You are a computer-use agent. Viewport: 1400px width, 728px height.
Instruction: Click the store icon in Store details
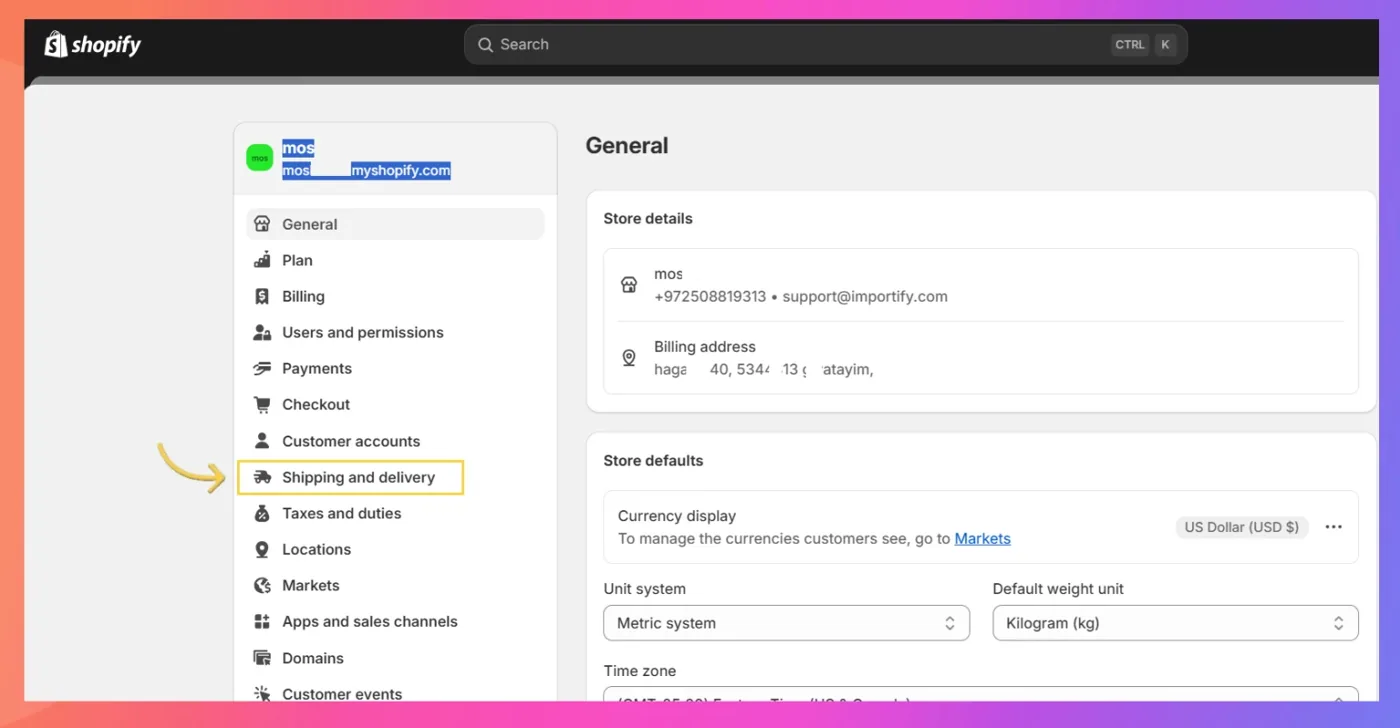click(x=629, y=285)
